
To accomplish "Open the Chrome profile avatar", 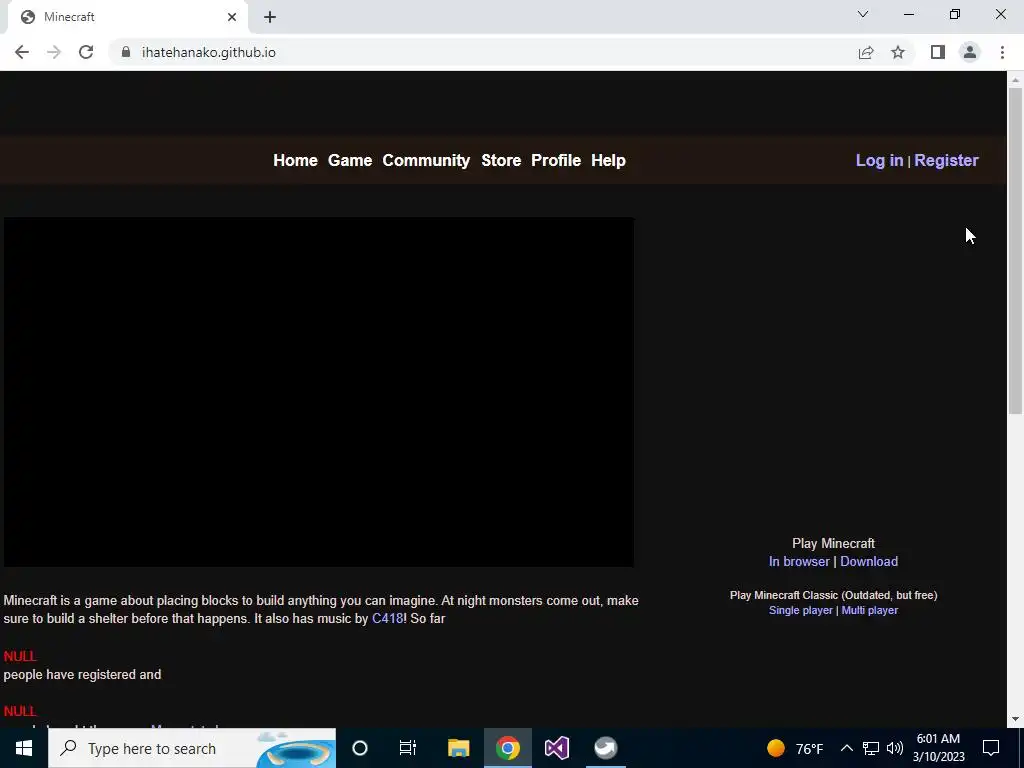I will pos(970,52).
